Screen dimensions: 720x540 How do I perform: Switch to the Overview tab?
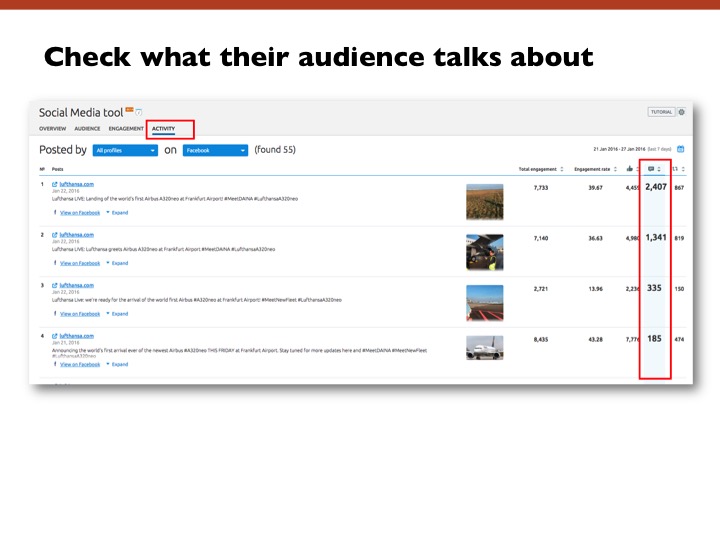pos(52,129)
